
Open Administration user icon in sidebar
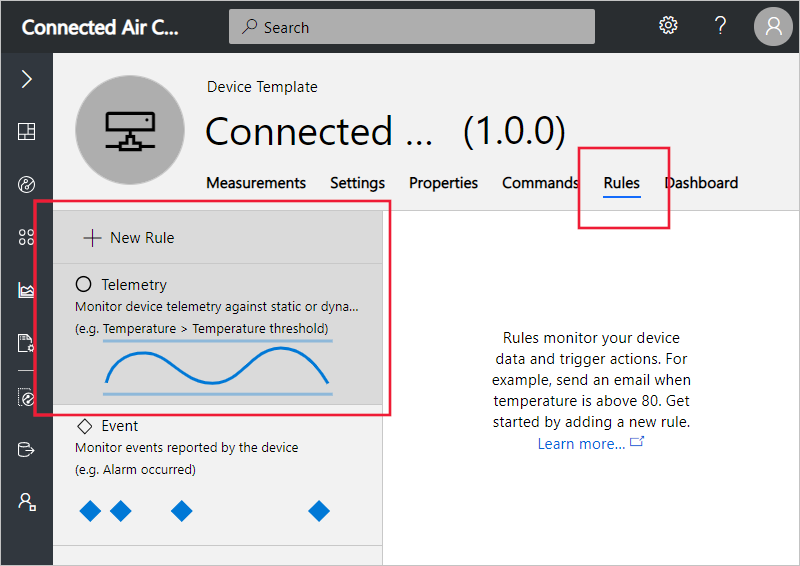[27, 502]
